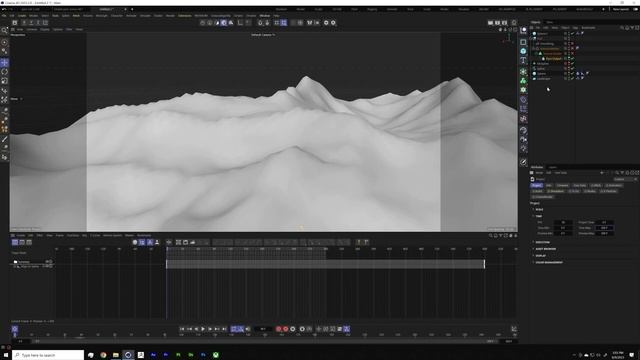Click the Deformer icon in right palette
The width and height of the screenshot is (640, 360).
(523, 100)
